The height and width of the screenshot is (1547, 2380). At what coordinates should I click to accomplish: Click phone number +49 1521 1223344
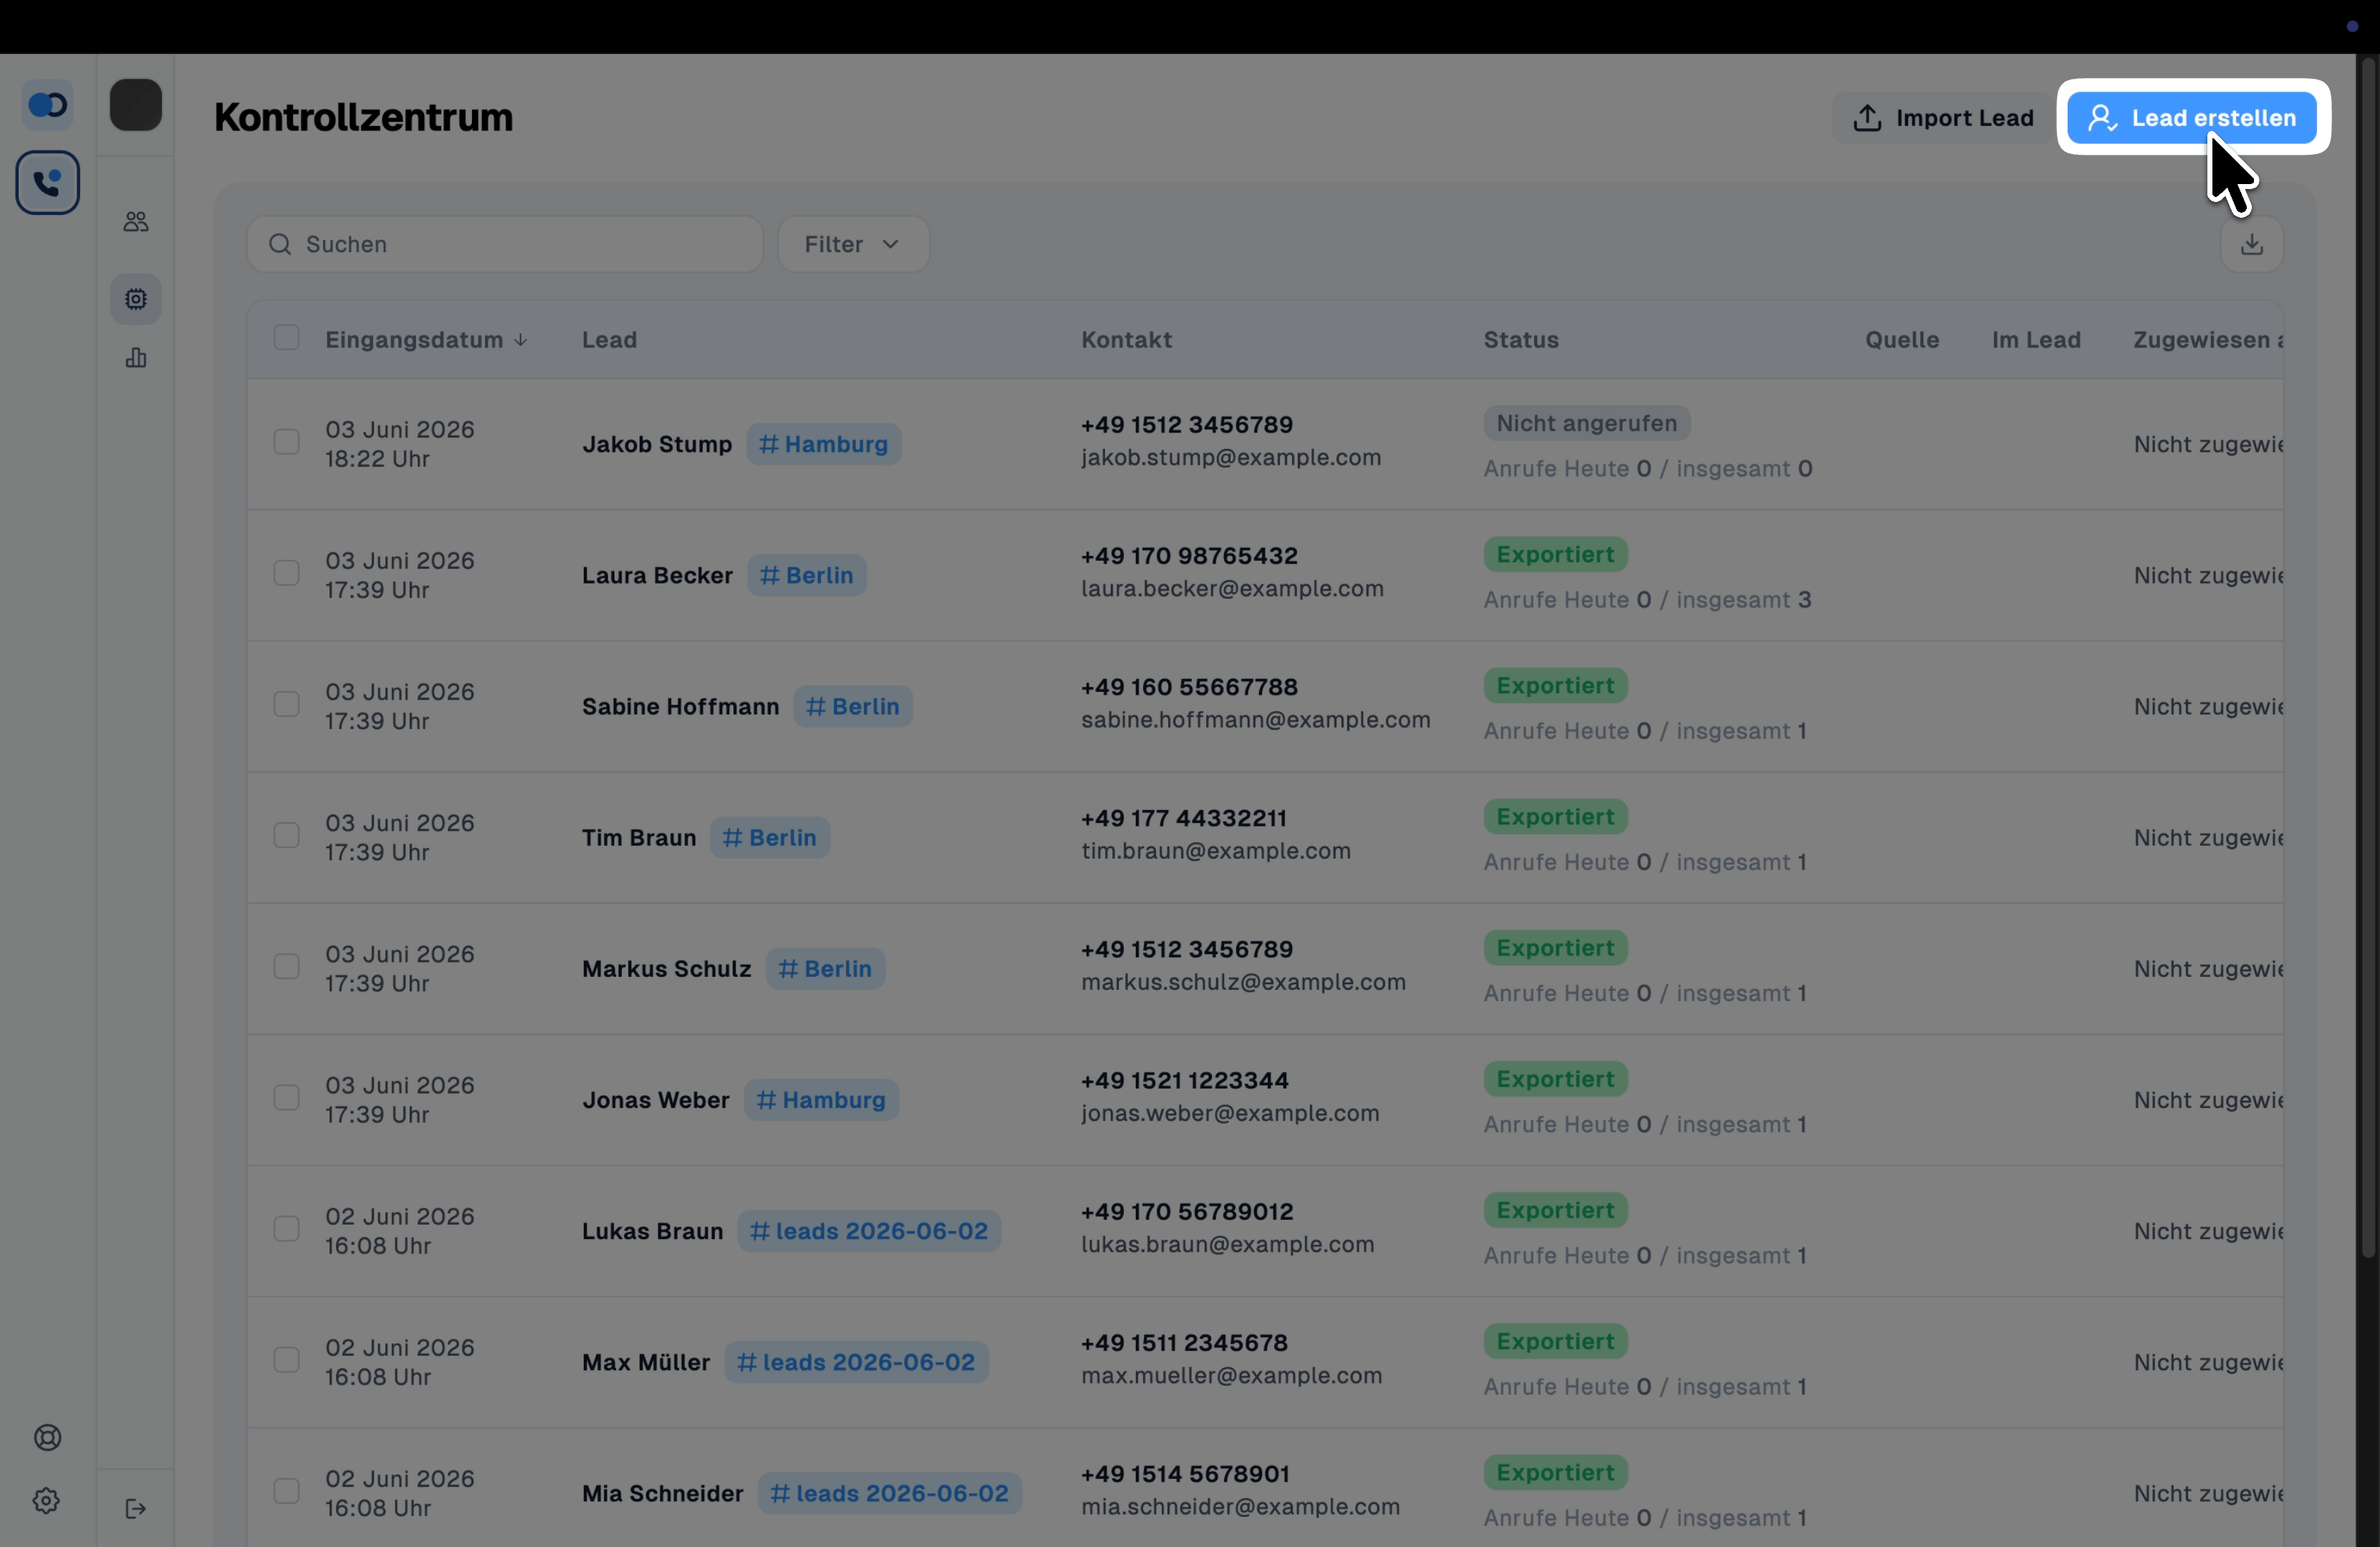[1184, 1080]
